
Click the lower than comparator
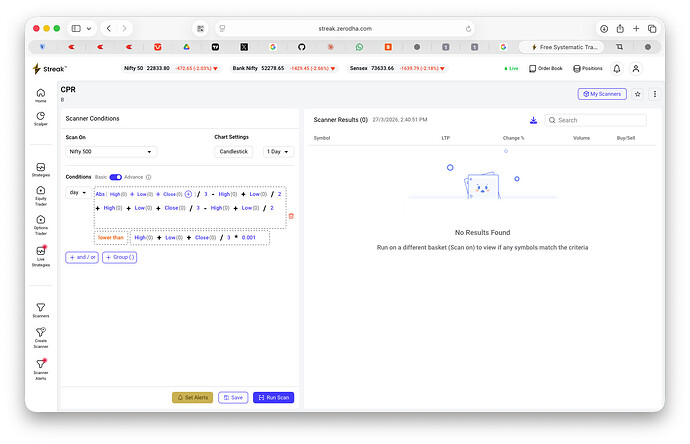tap(110, 238)
